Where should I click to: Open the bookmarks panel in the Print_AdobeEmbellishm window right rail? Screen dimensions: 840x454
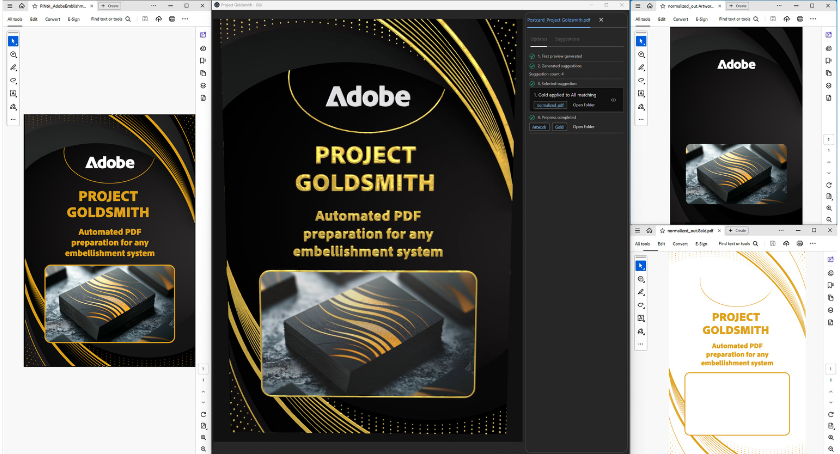coord(203,61)
